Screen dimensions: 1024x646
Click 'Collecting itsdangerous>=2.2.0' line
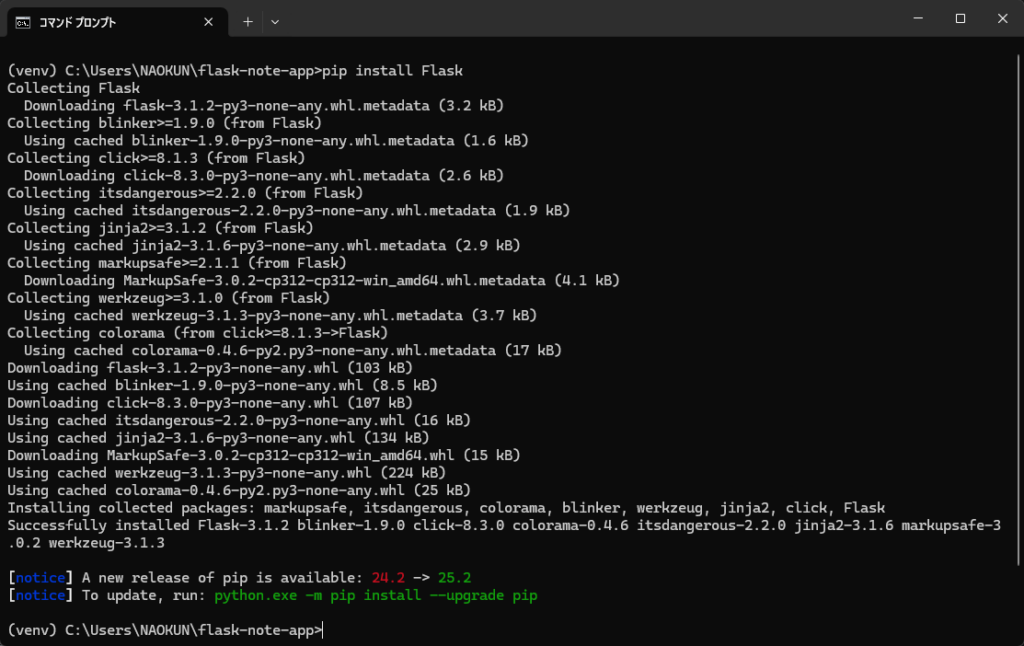click(185, 193)
